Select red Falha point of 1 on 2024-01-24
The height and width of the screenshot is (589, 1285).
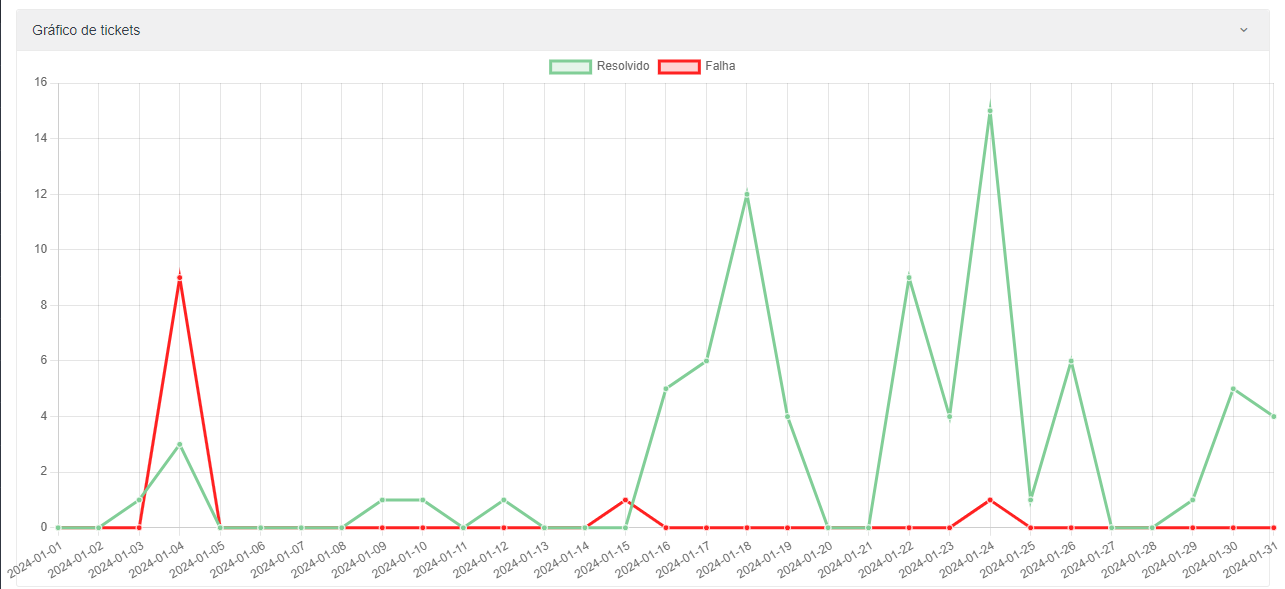point(990,499)
